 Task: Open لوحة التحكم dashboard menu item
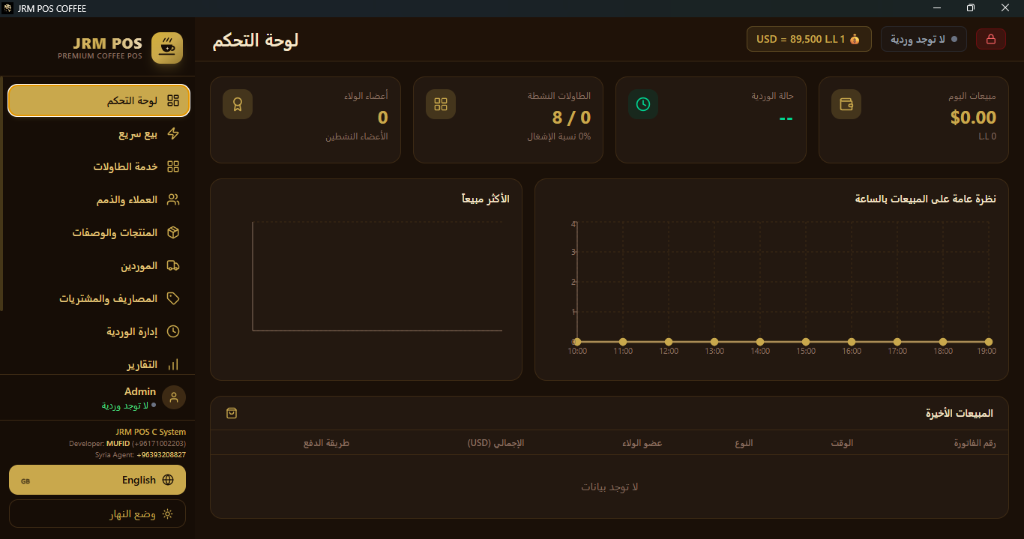[99, 101]
